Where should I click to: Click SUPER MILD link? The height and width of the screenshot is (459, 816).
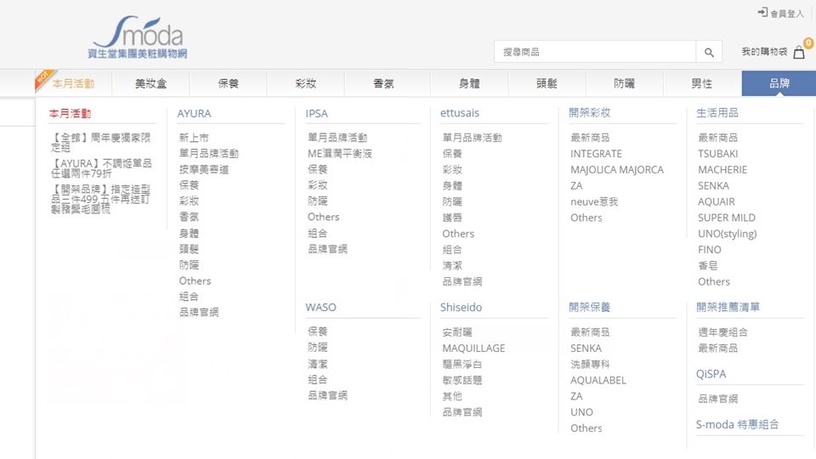point(726,218)
